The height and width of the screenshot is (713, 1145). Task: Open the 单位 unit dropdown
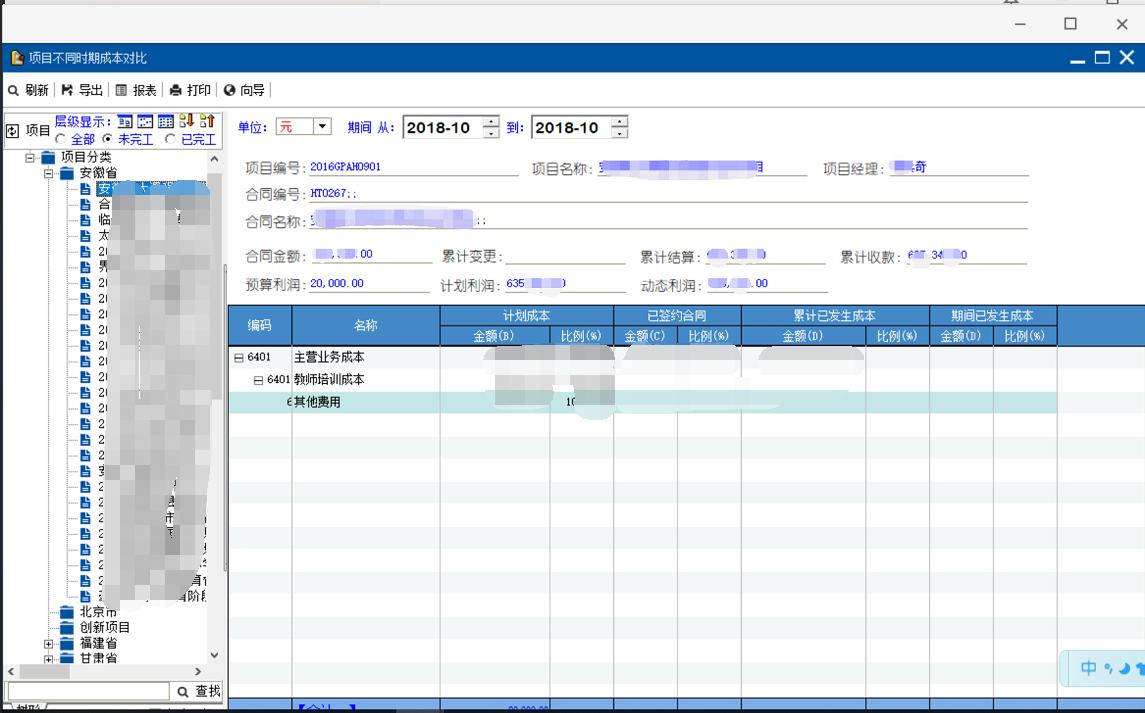tap(322, 127)
